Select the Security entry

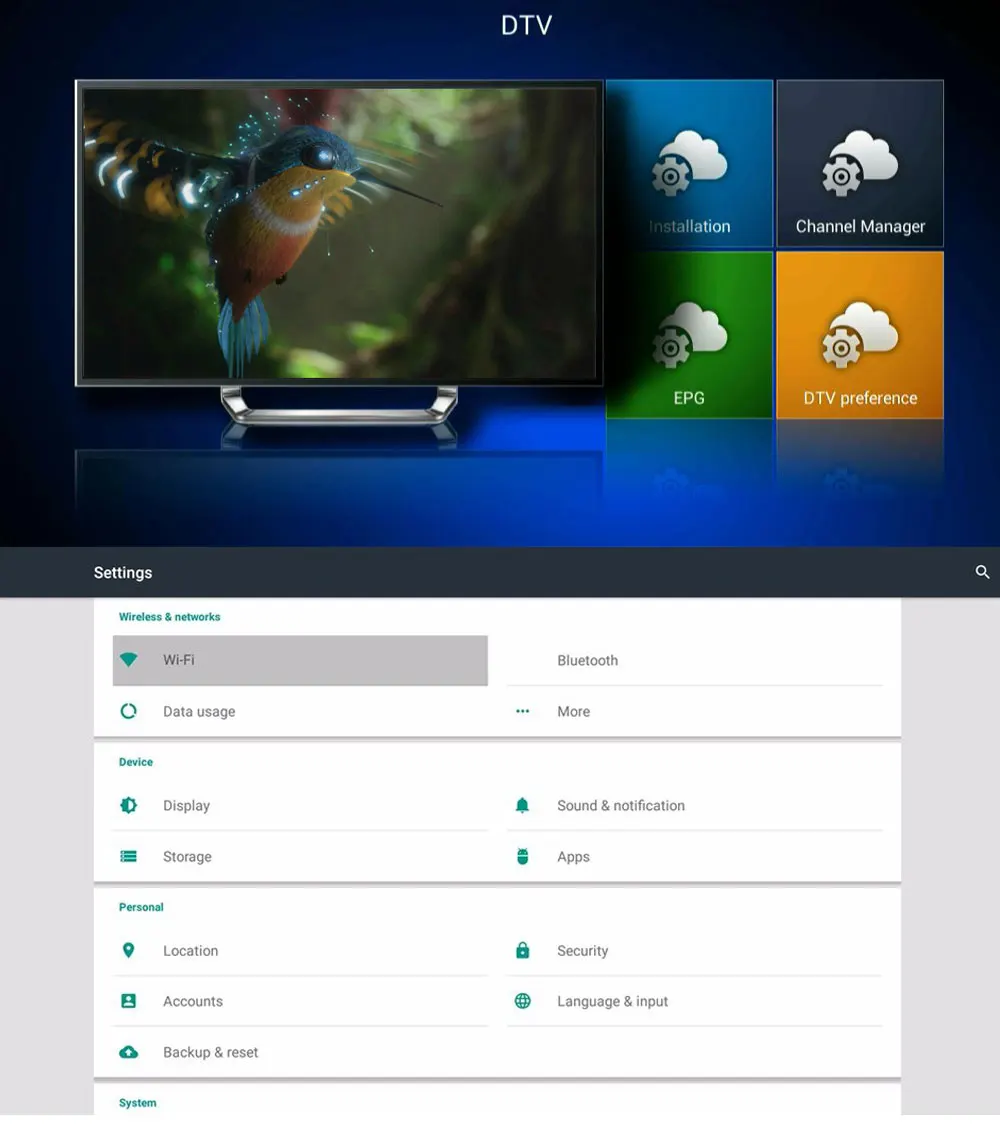coord(695,950)
